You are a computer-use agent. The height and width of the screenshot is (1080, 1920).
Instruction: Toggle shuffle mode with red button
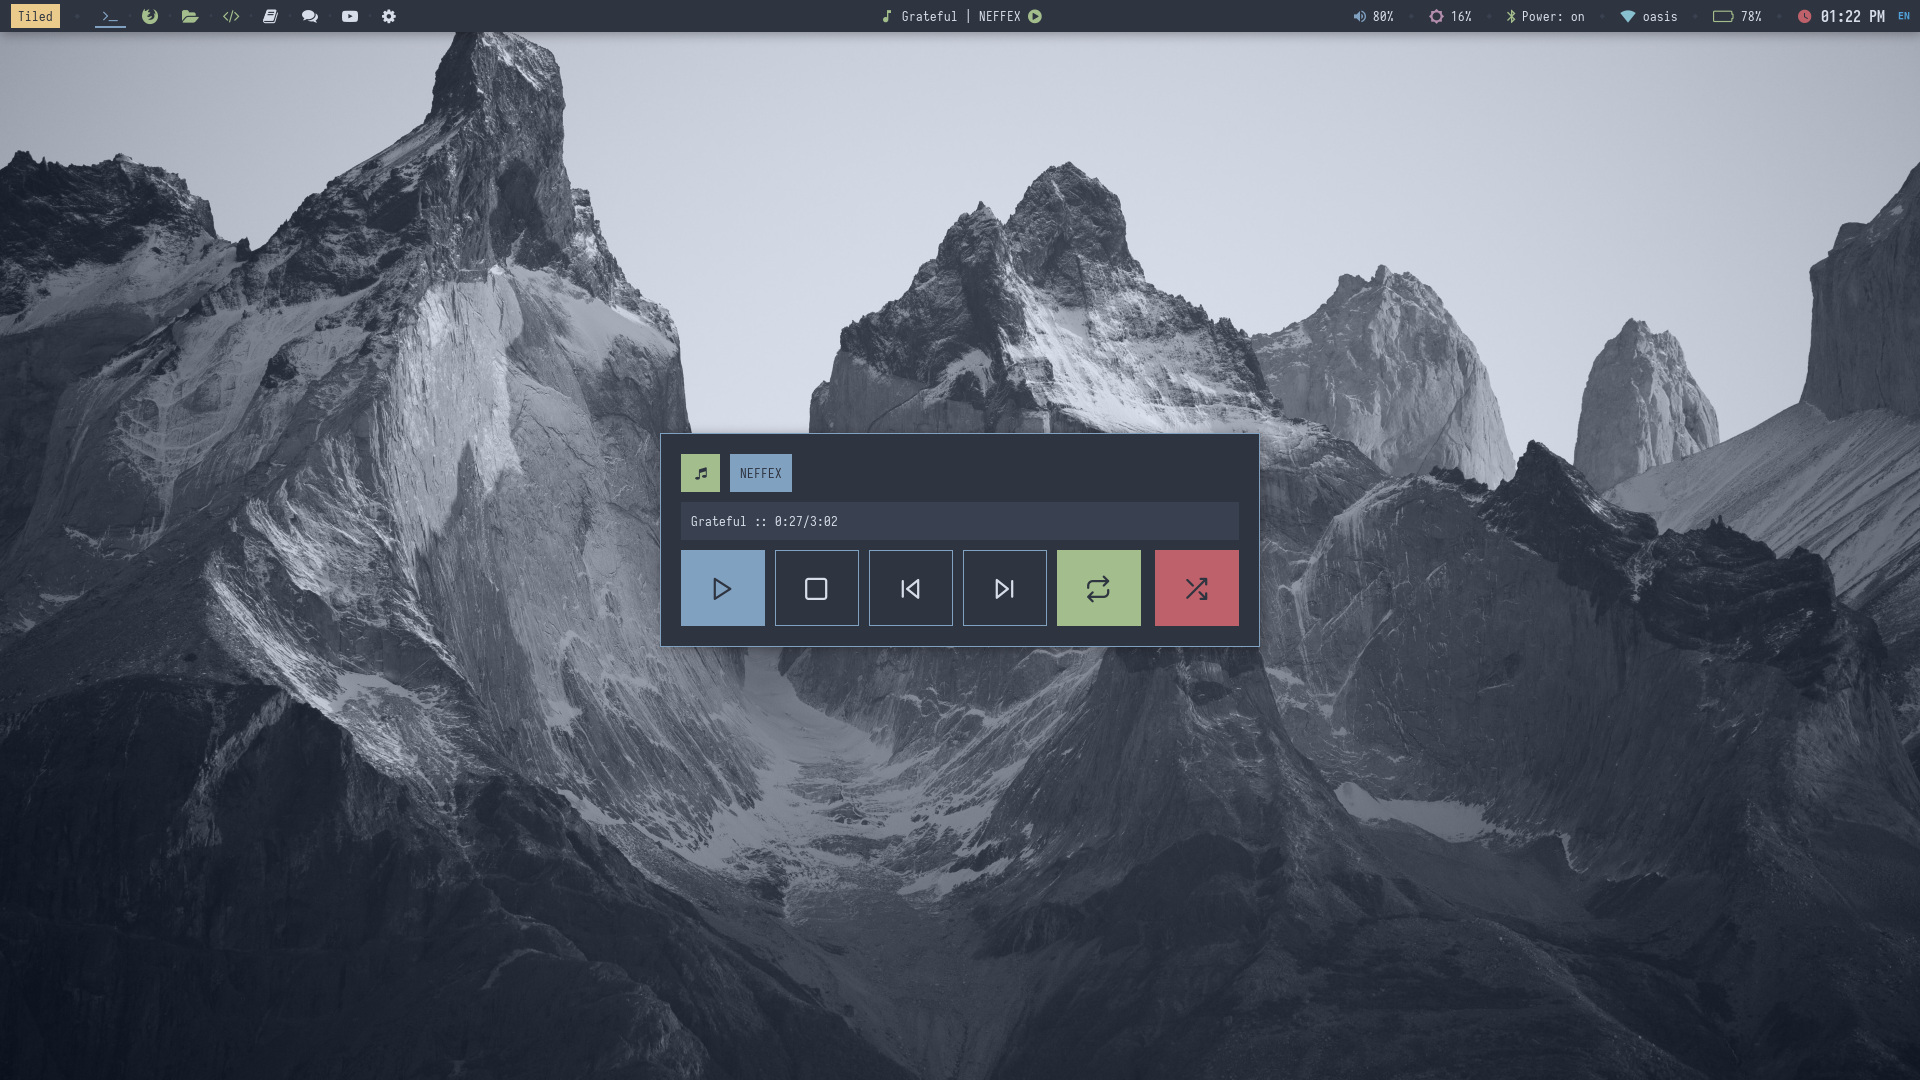coord(1196,588)
